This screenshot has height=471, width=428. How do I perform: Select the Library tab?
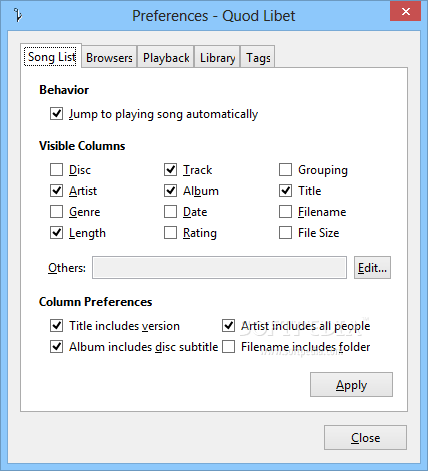pyautogui.click(x=217, y=57)
